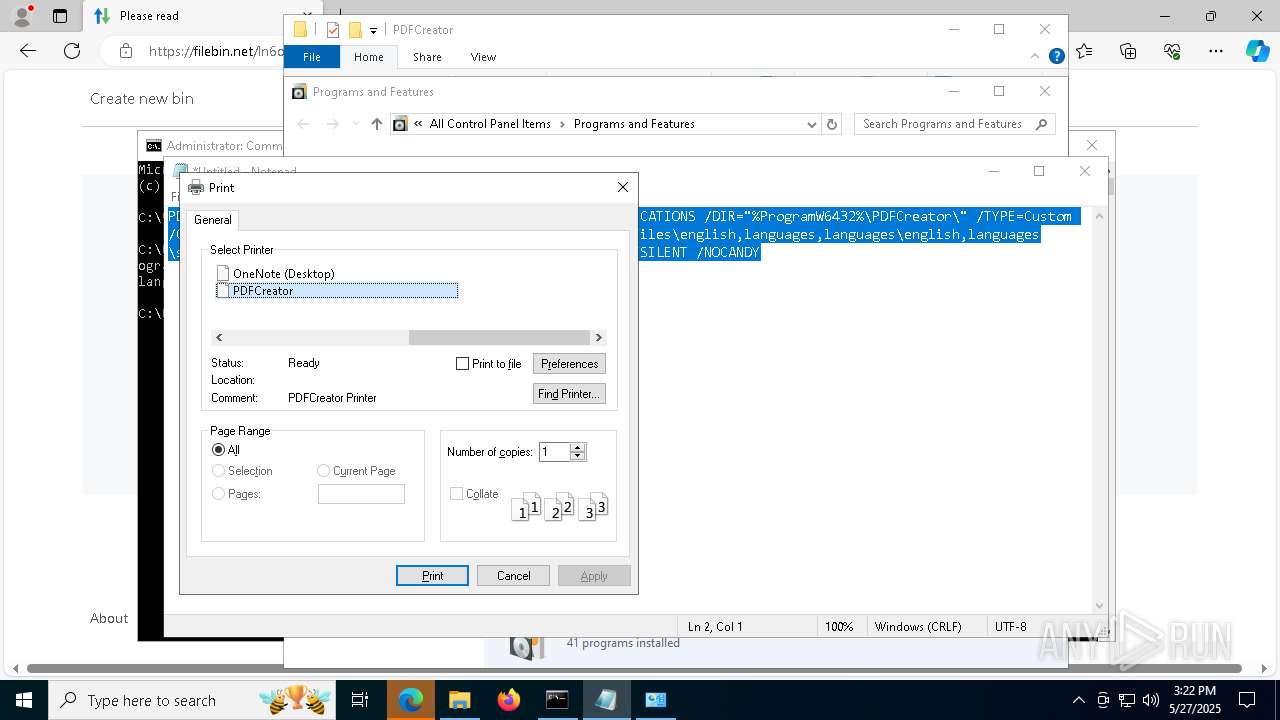Image resolution: width=1280 pixels, height=720 pixels.
Task: Expand address bar dropdown in Programs and Features
Action: coord(811,124)
